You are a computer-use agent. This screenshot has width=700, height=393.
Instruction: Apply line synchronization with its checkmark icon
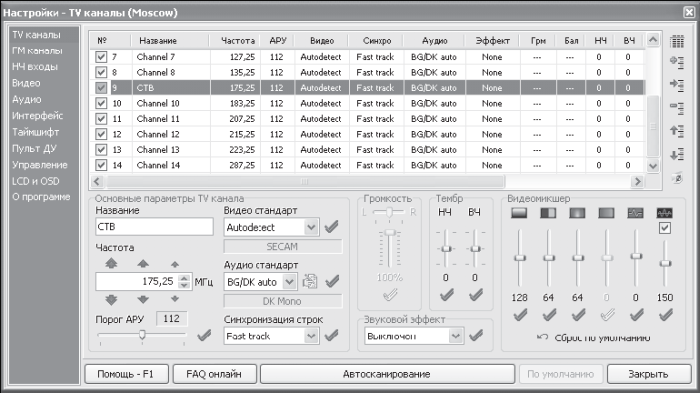coord(331,335)
